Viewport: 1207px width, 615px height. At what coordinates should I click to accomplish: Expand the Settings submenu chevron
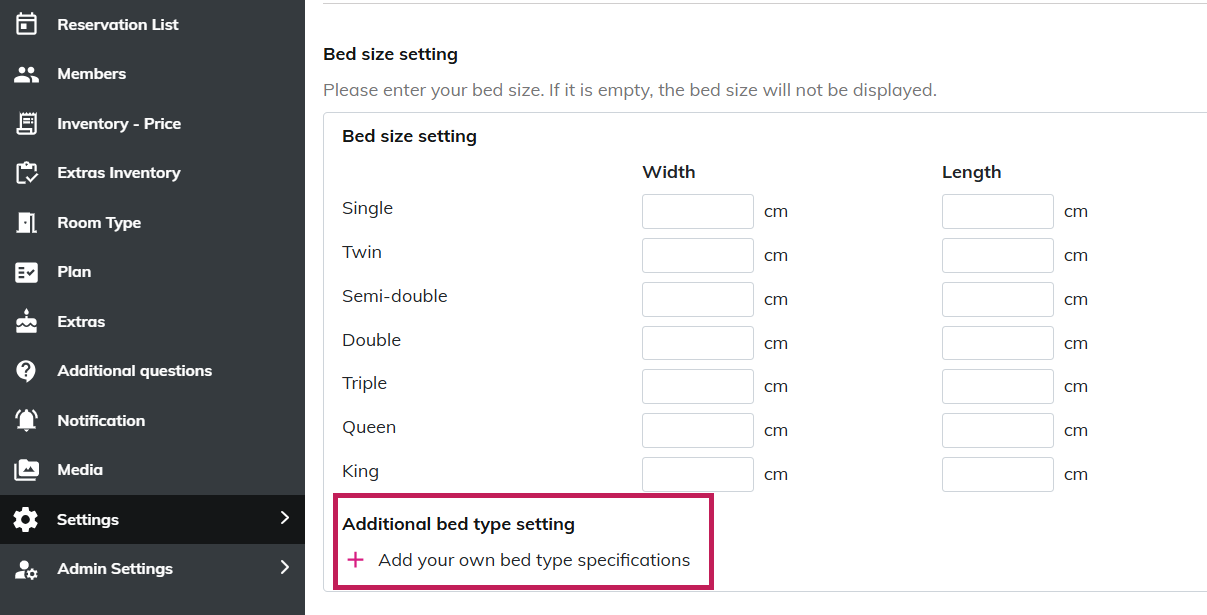coord(284,518)
